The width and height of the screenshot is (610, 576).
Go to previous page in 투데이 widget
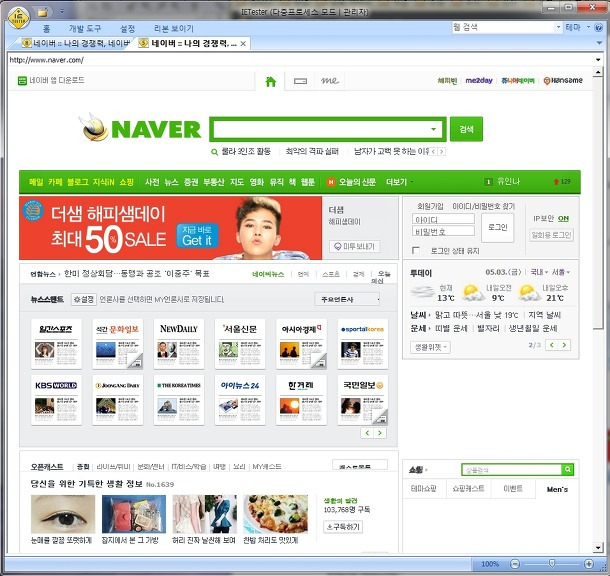pyautogui.click(x=552, y=345)
